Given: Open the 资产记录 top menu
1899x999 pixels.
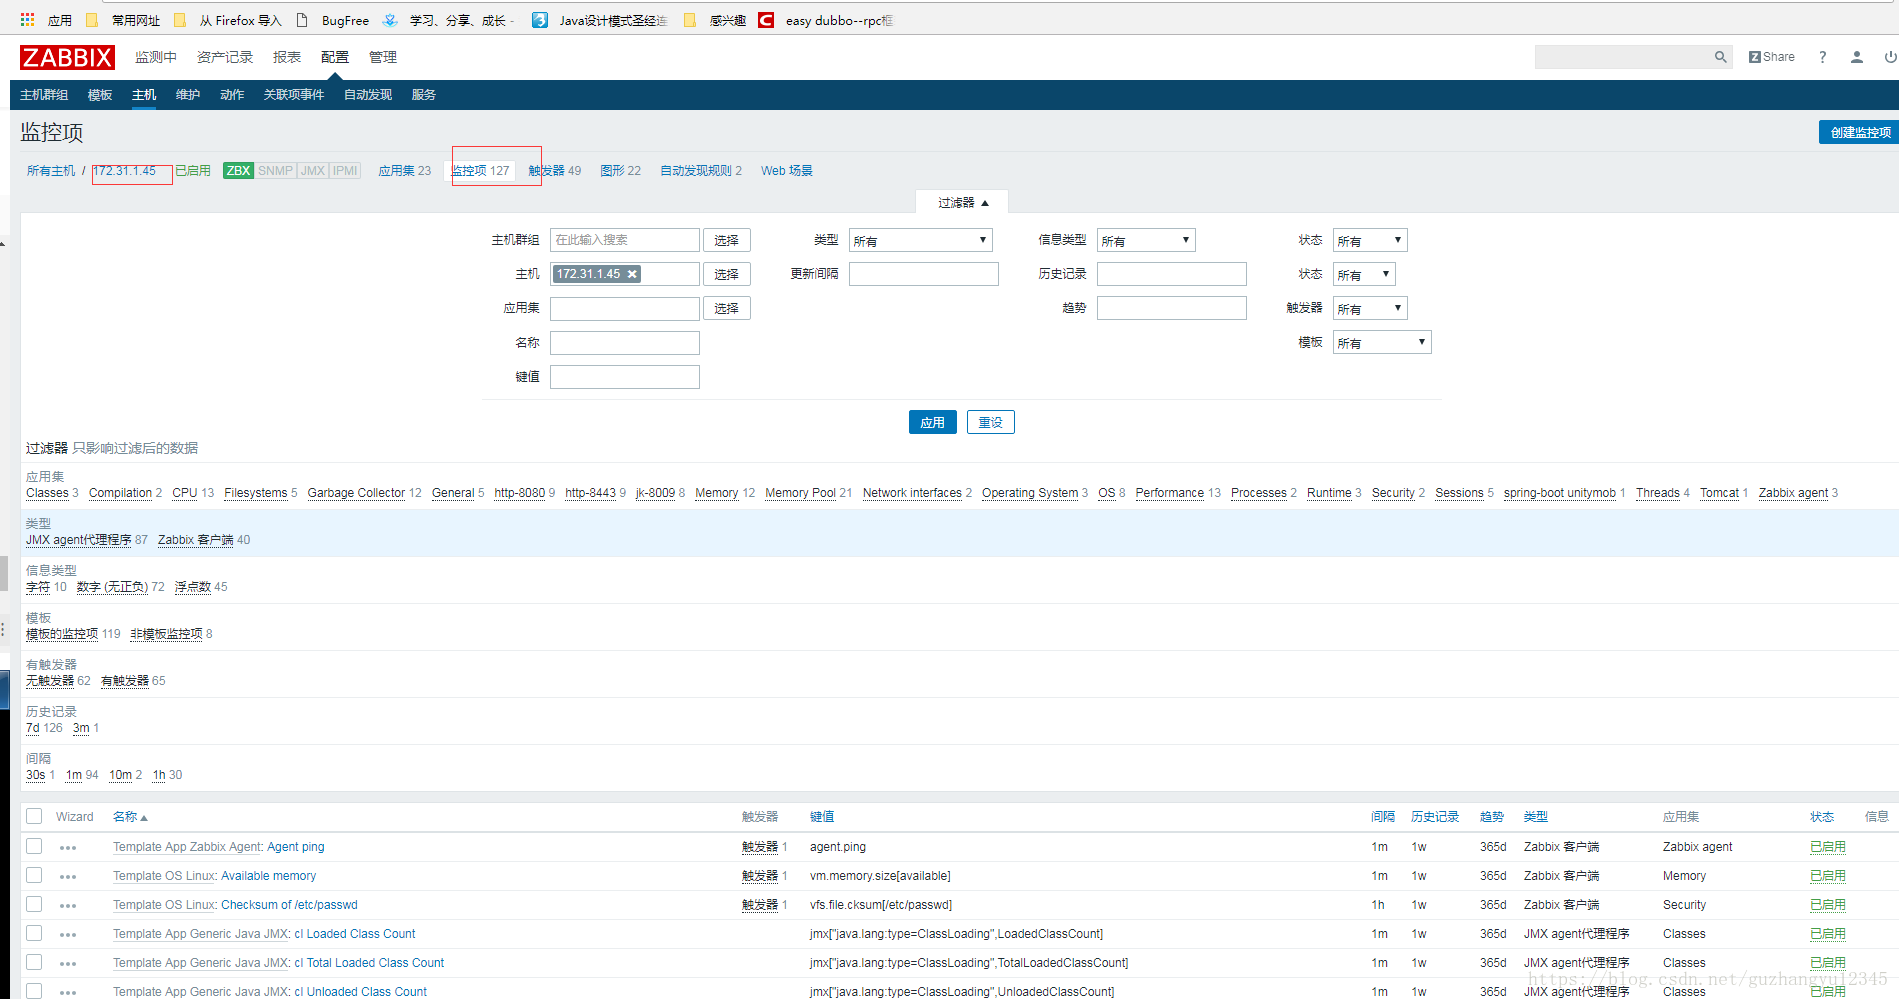Looking at the screenshot, I should tap(225, 57).
